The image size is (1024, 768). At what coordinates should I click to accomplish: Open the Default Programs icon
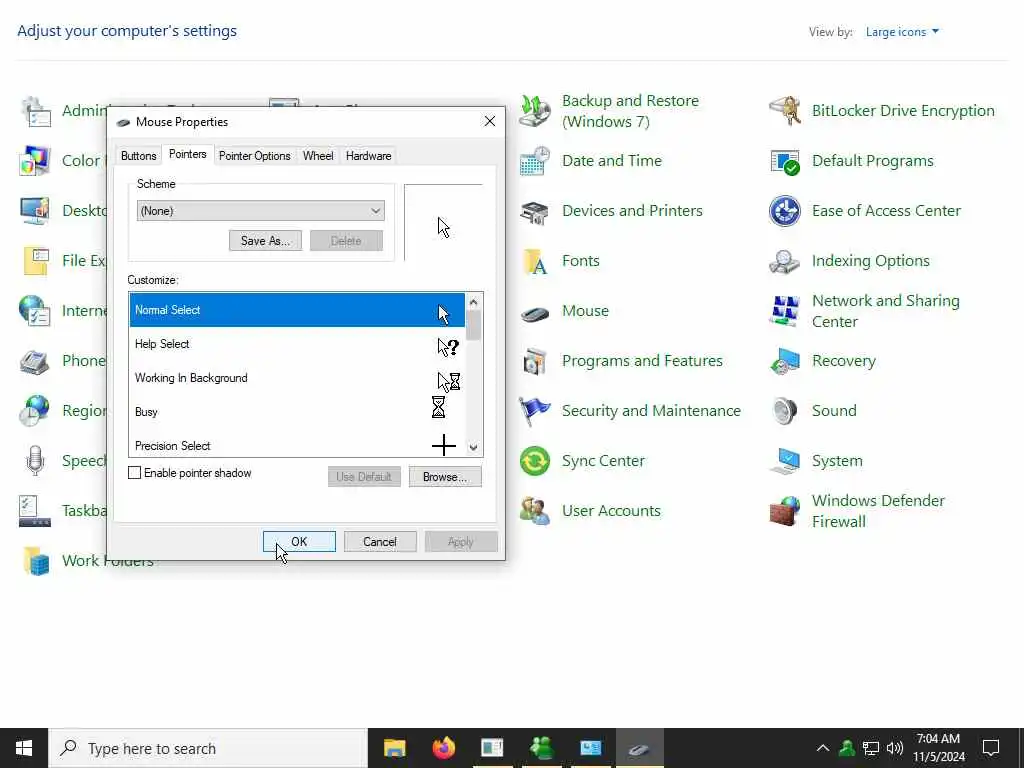tap(784, 161)
